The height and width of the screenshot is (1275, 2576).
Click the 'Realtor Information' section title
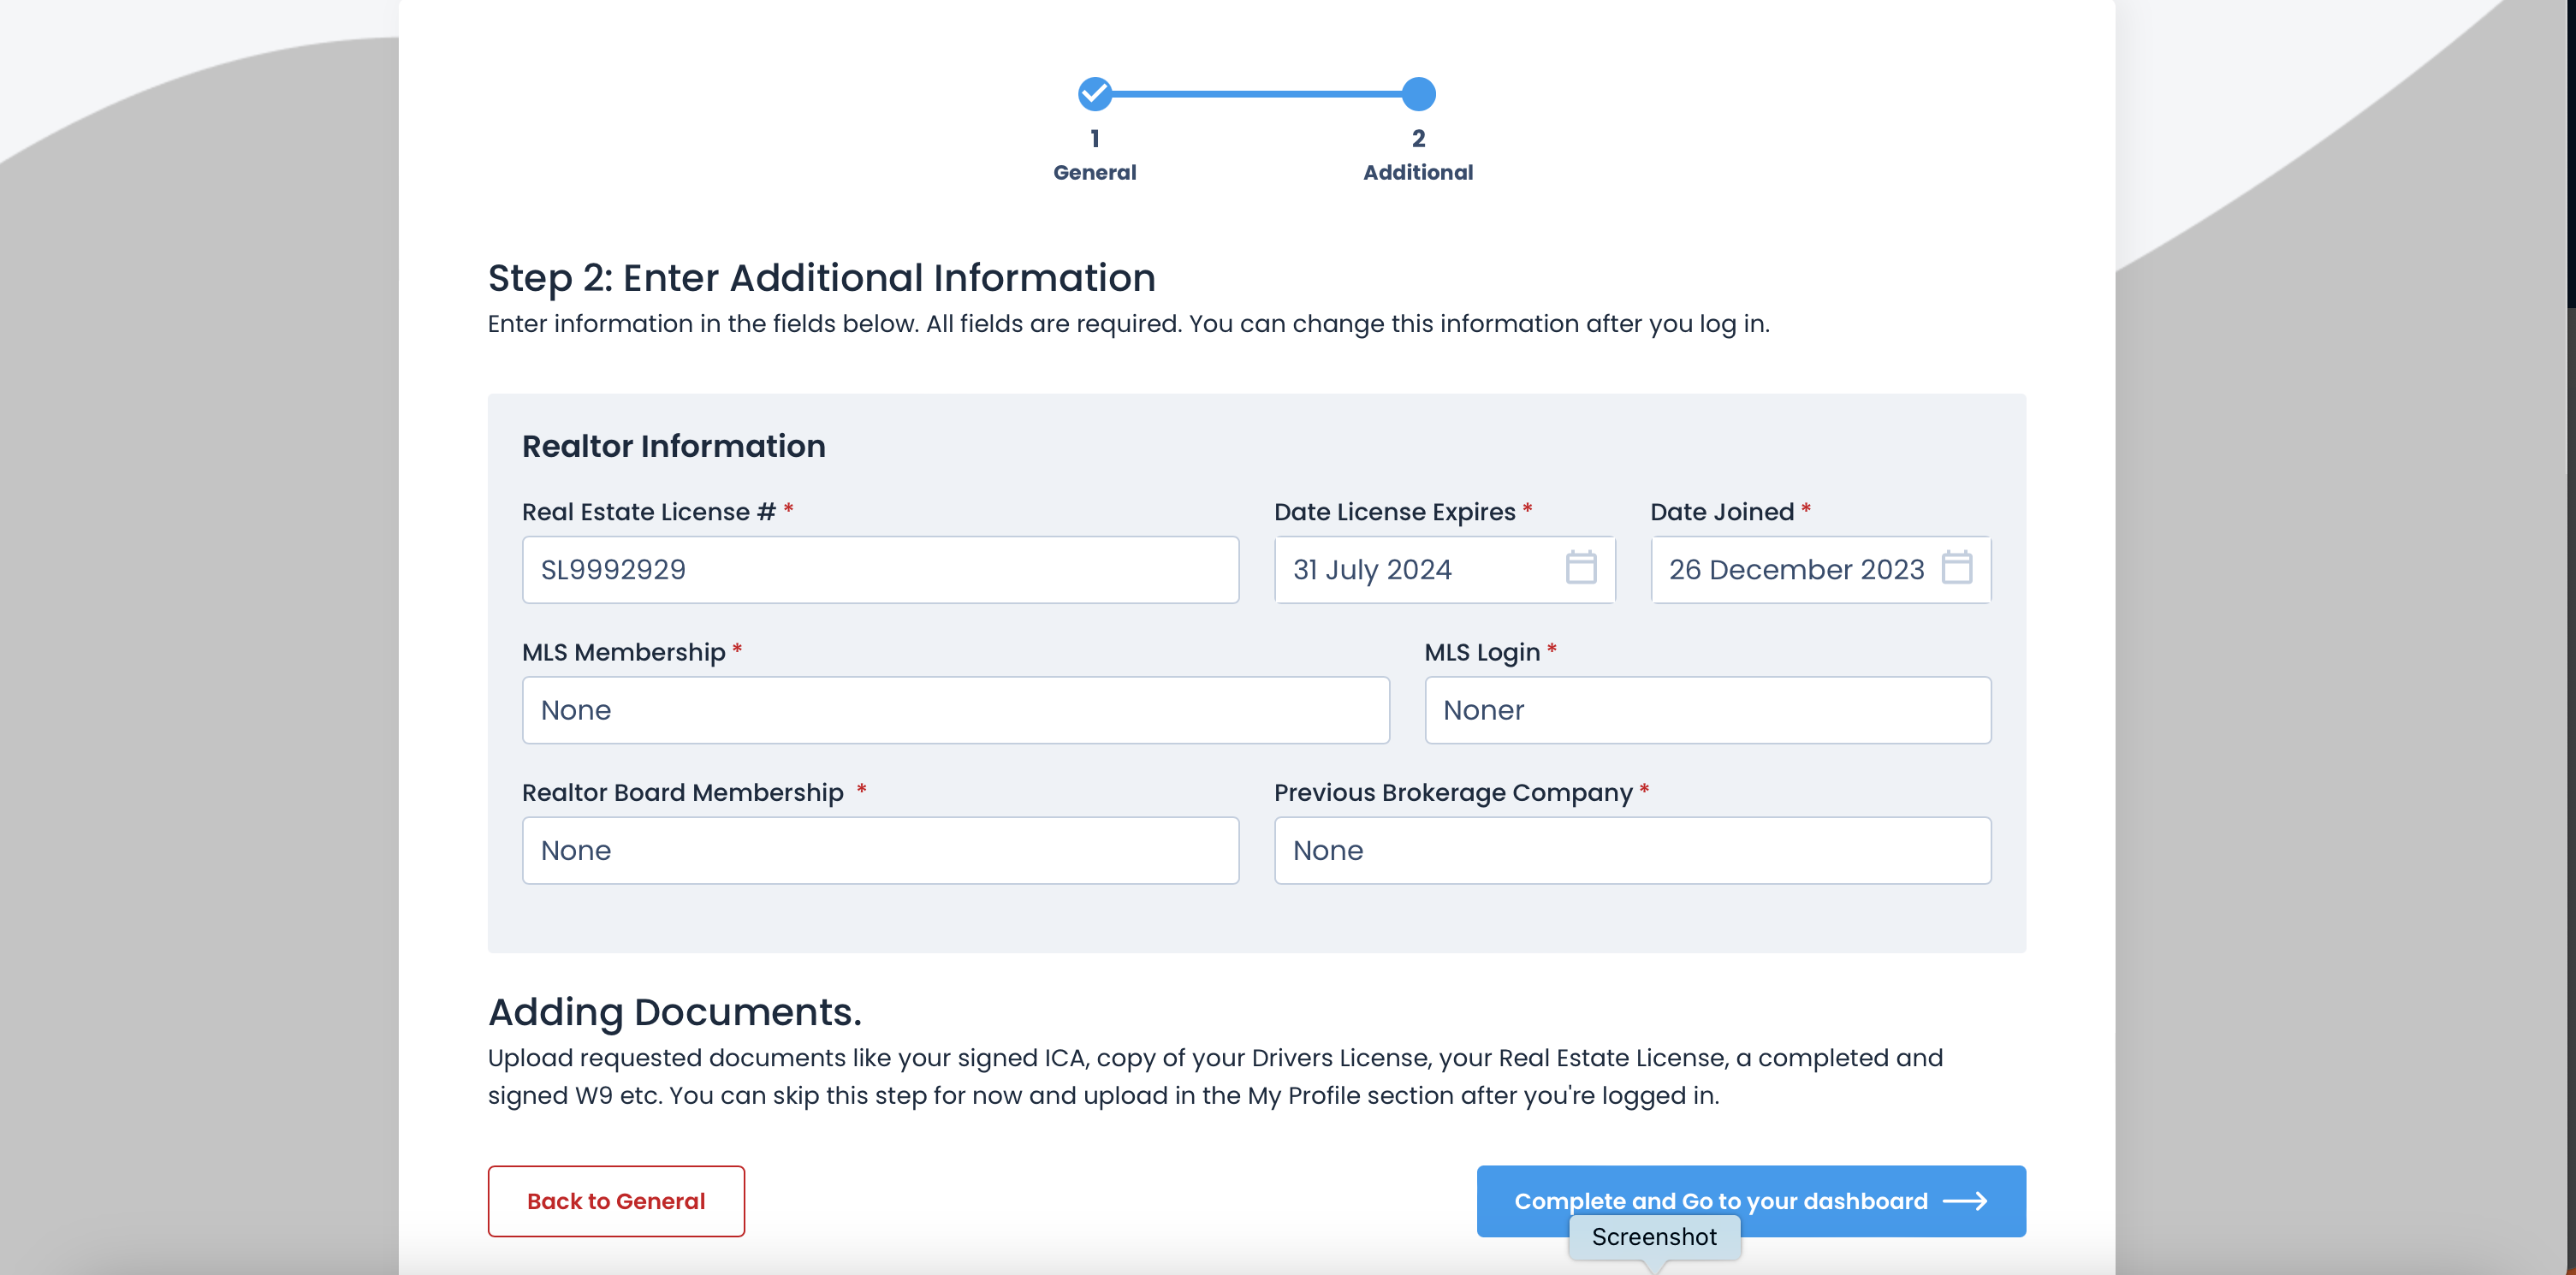673,446
